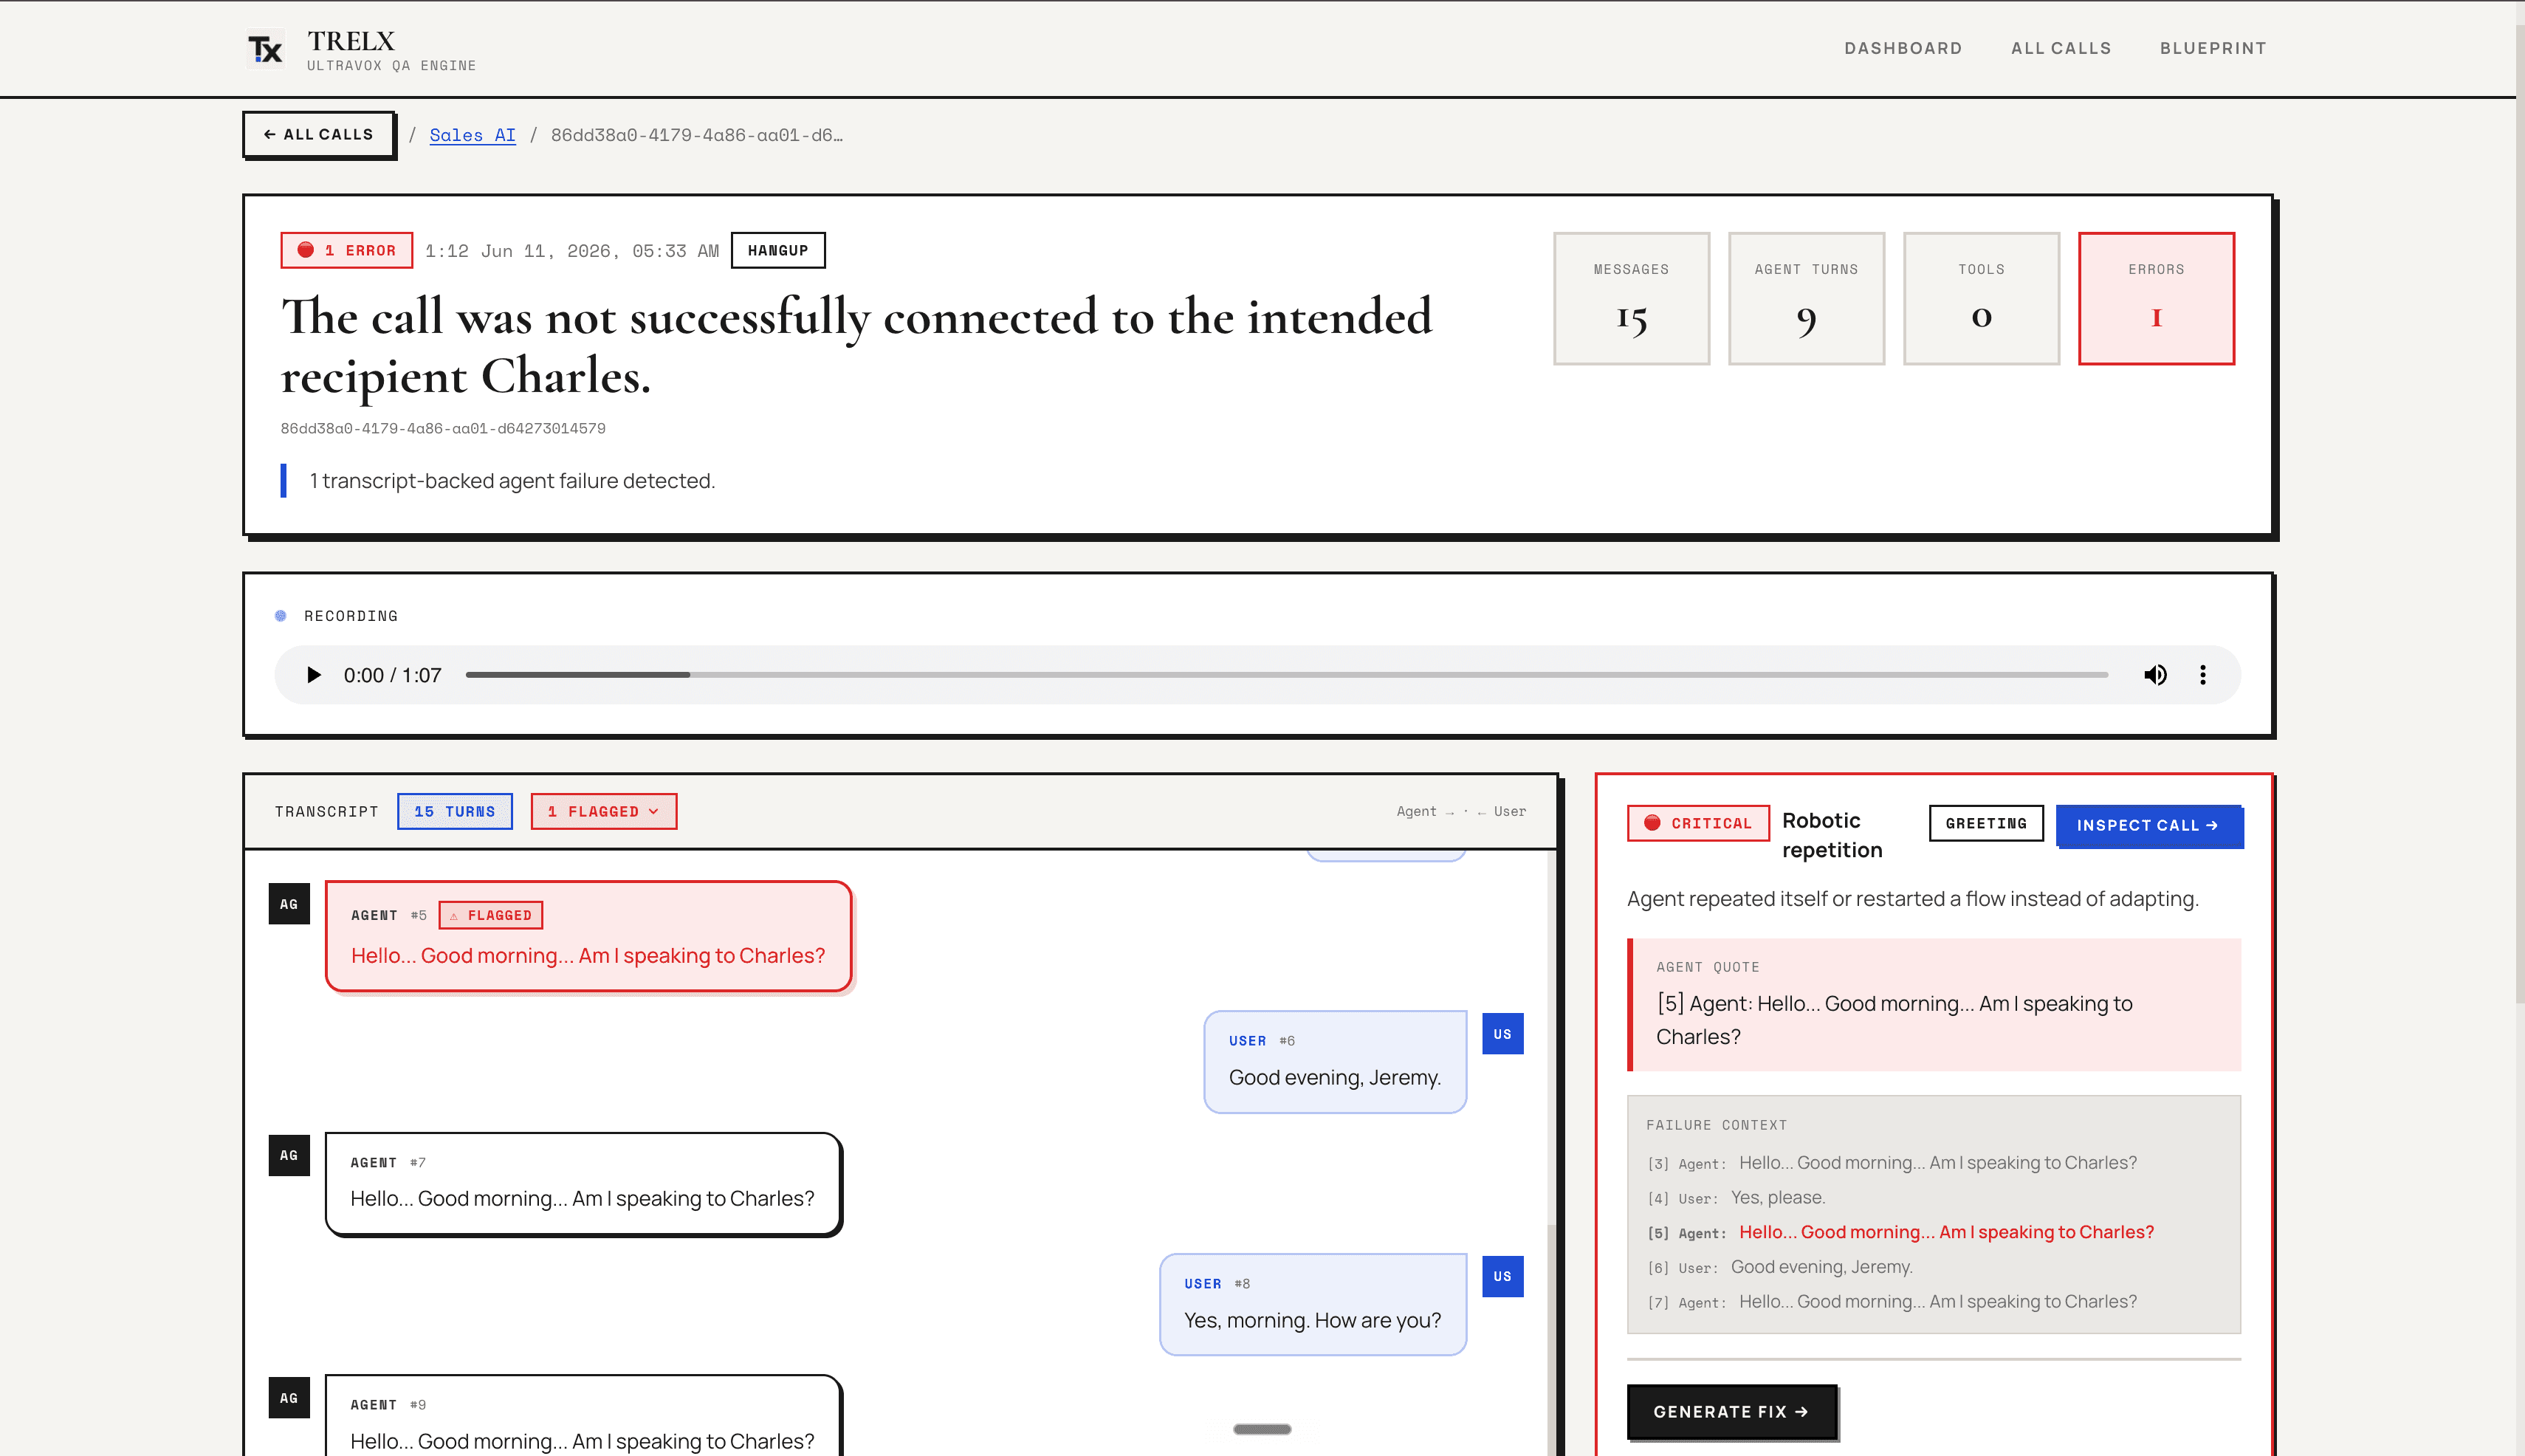The image size is (2525, 1456).
Task: Click the Inspect Call button
Action: tap(2148, 825)
